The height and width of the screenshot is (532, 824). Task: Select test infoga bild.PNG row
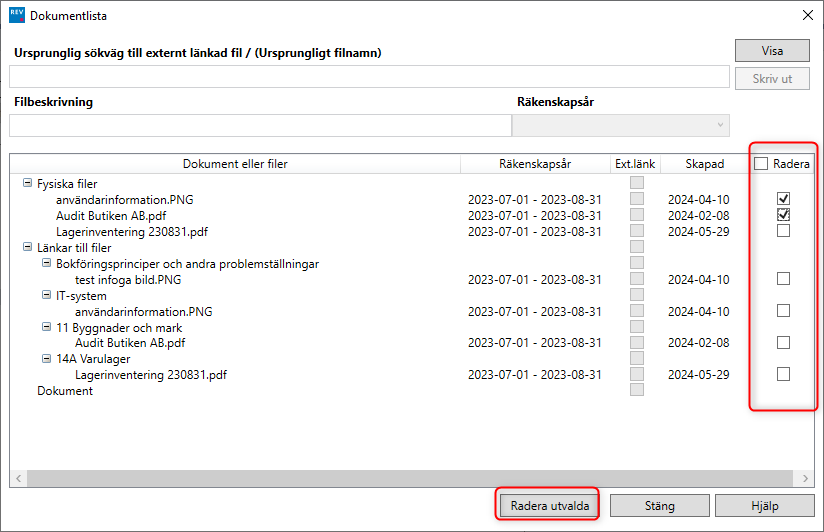tap(128, 280)
